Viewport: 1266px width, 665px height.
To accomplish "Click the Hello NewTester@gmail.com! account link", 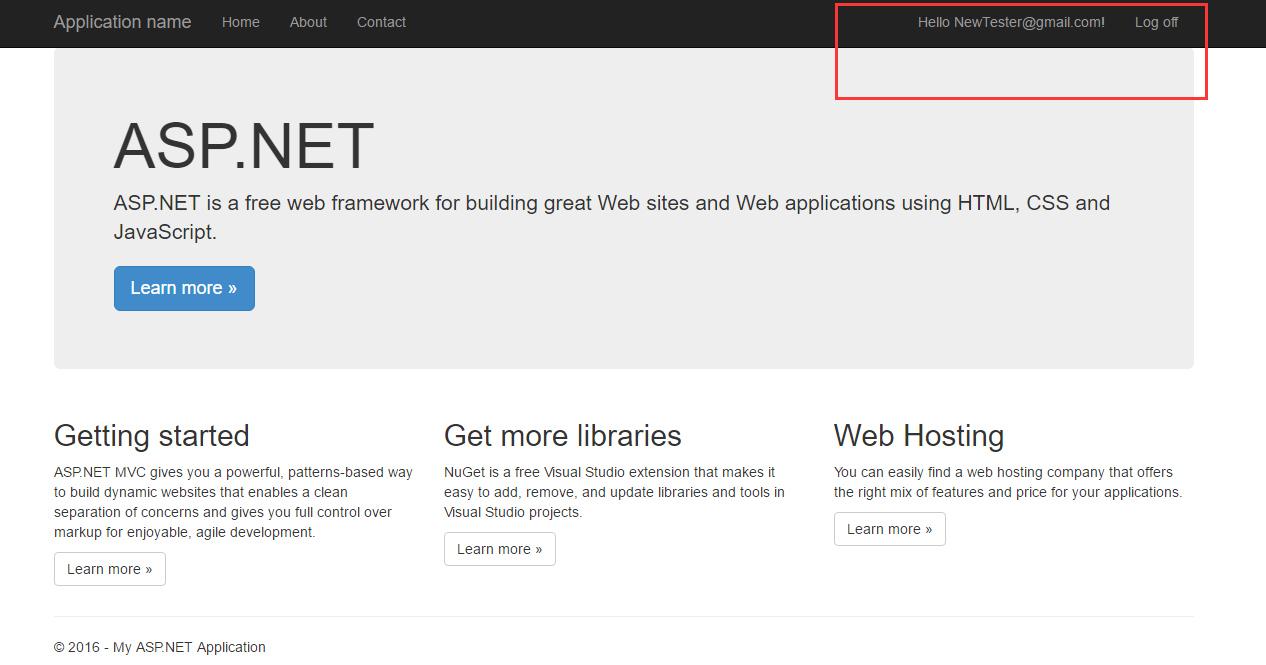I will [x=1011, y=22].
